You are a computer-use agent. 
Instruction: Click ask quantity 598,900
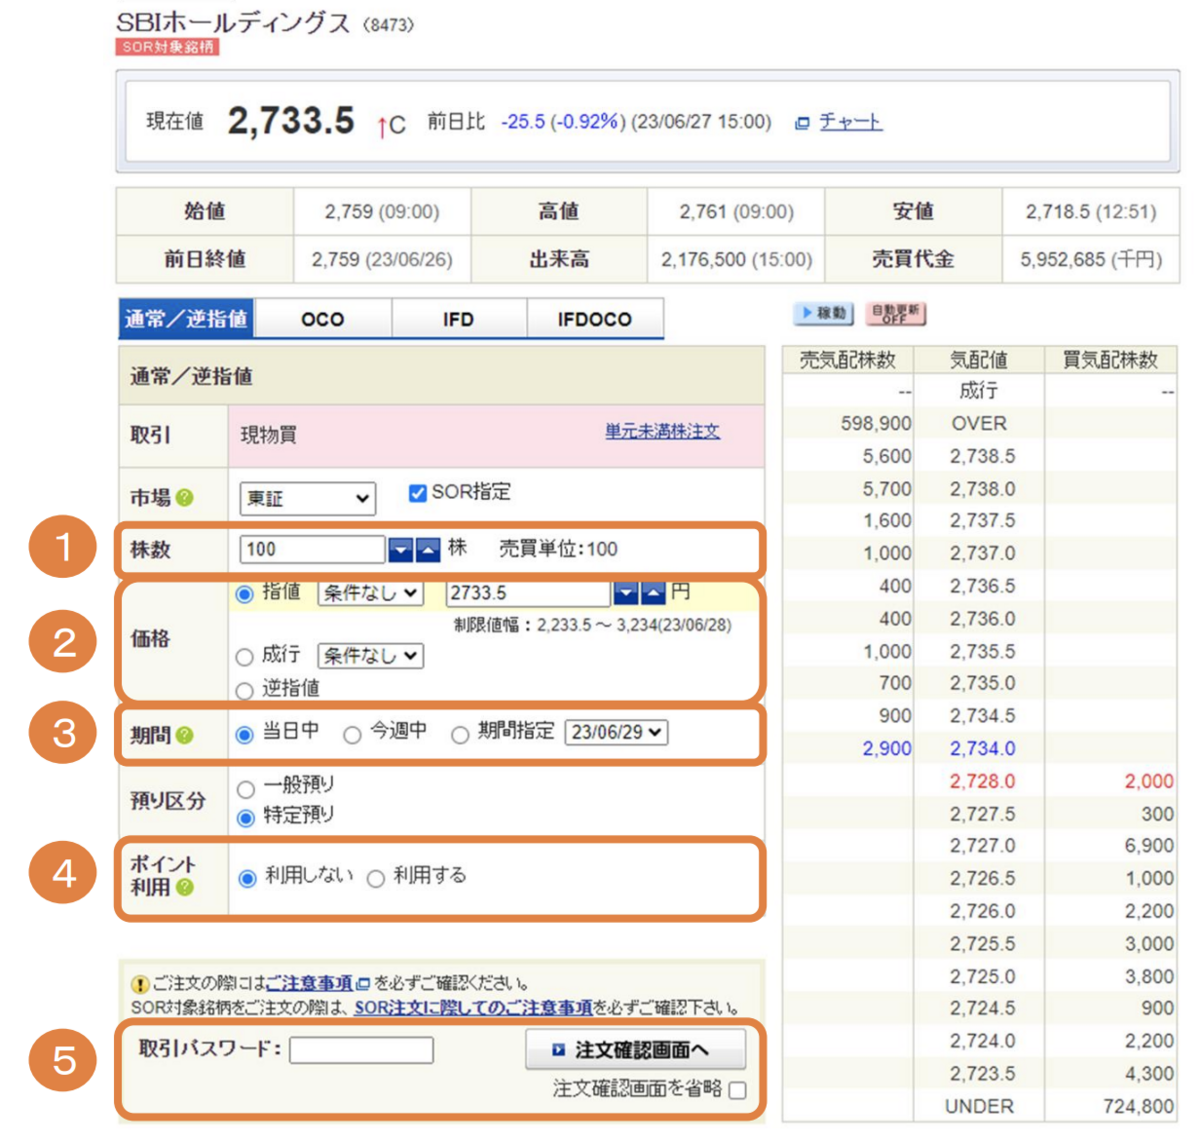pyautogui.click(x=876, y=424)
